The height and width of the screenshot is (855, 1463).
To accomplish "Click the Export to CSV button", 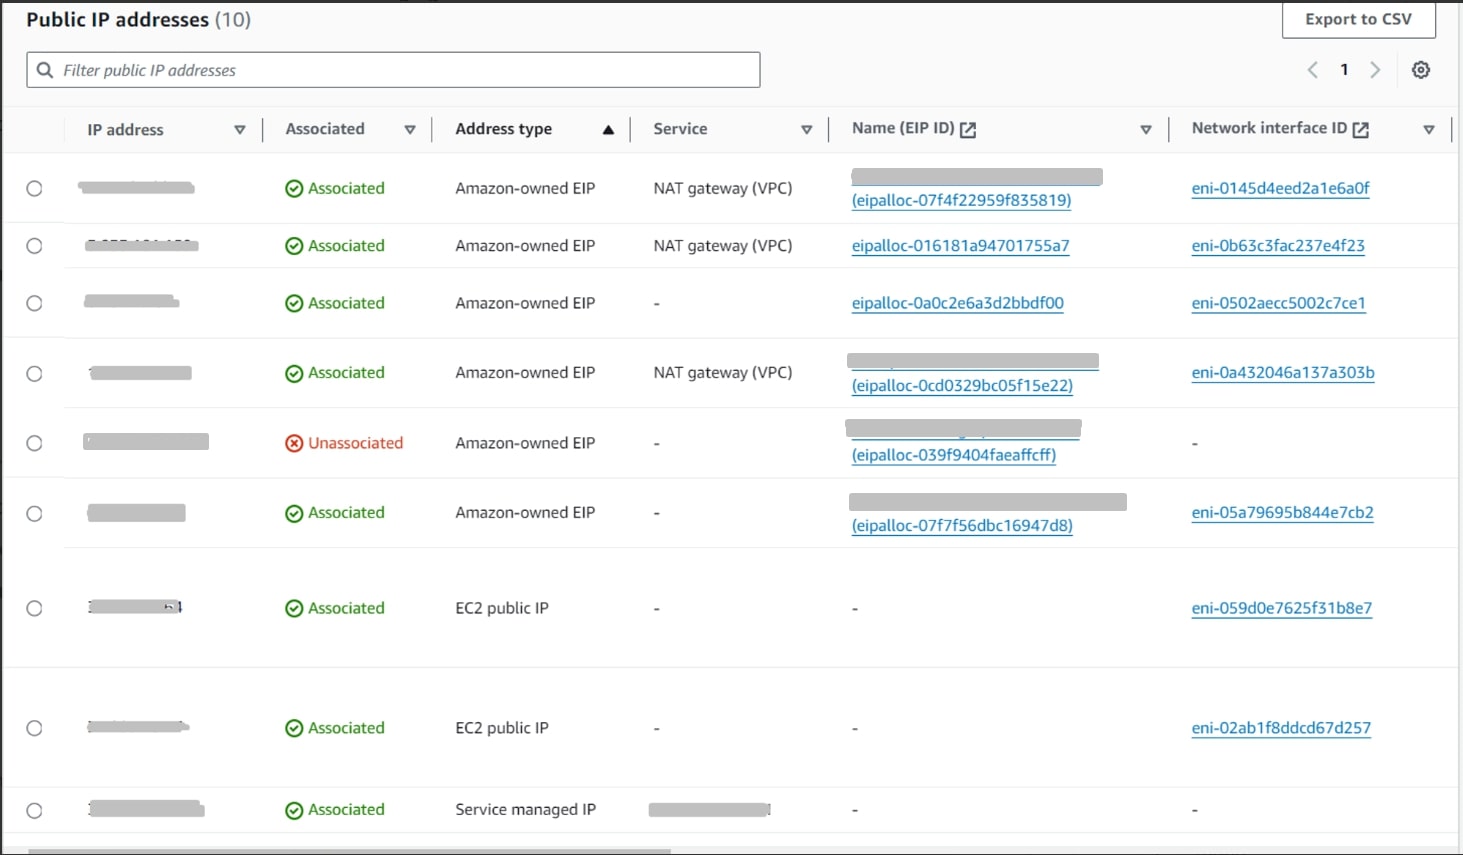I will (x=1358, y=18).
